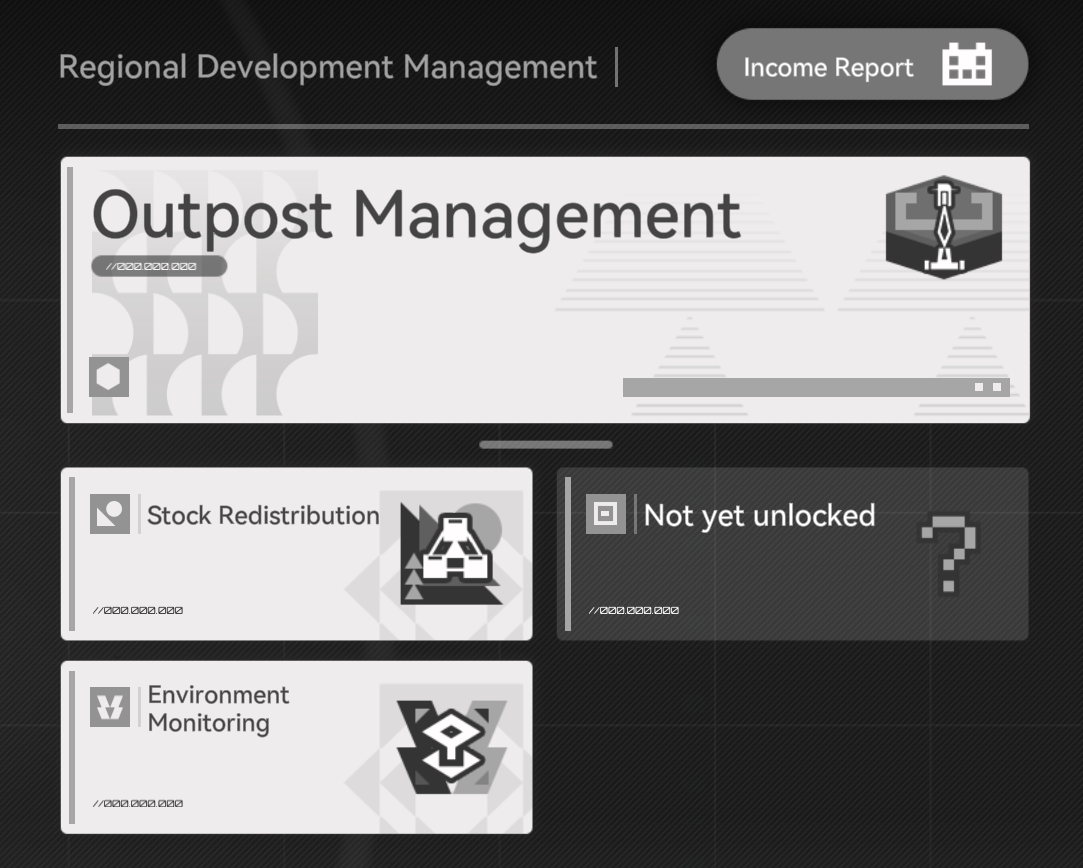The width and height of the screenshot is (1083, 868).
Task: Click the locked card's concentric square icon
Action: point(606,514)
